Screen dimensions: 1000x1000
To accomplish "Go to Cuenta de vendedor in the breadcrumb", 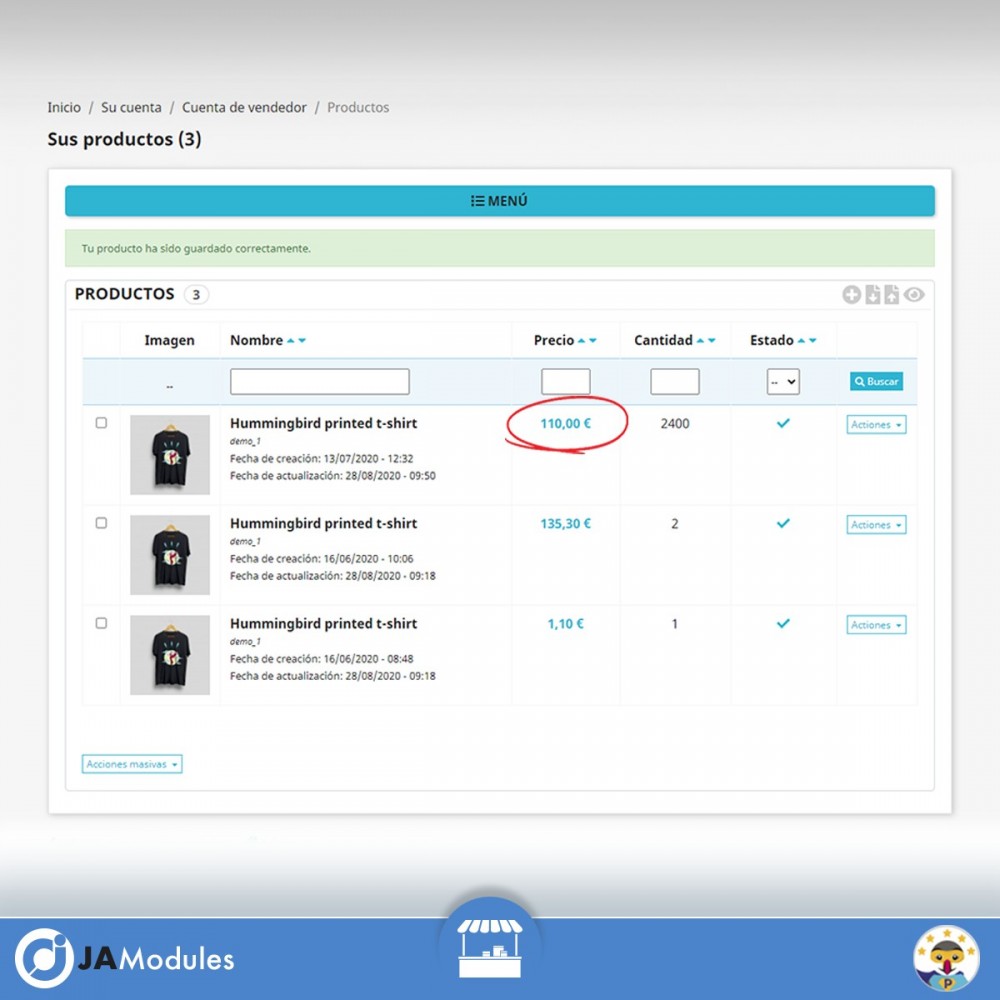I will click(244, 107).
